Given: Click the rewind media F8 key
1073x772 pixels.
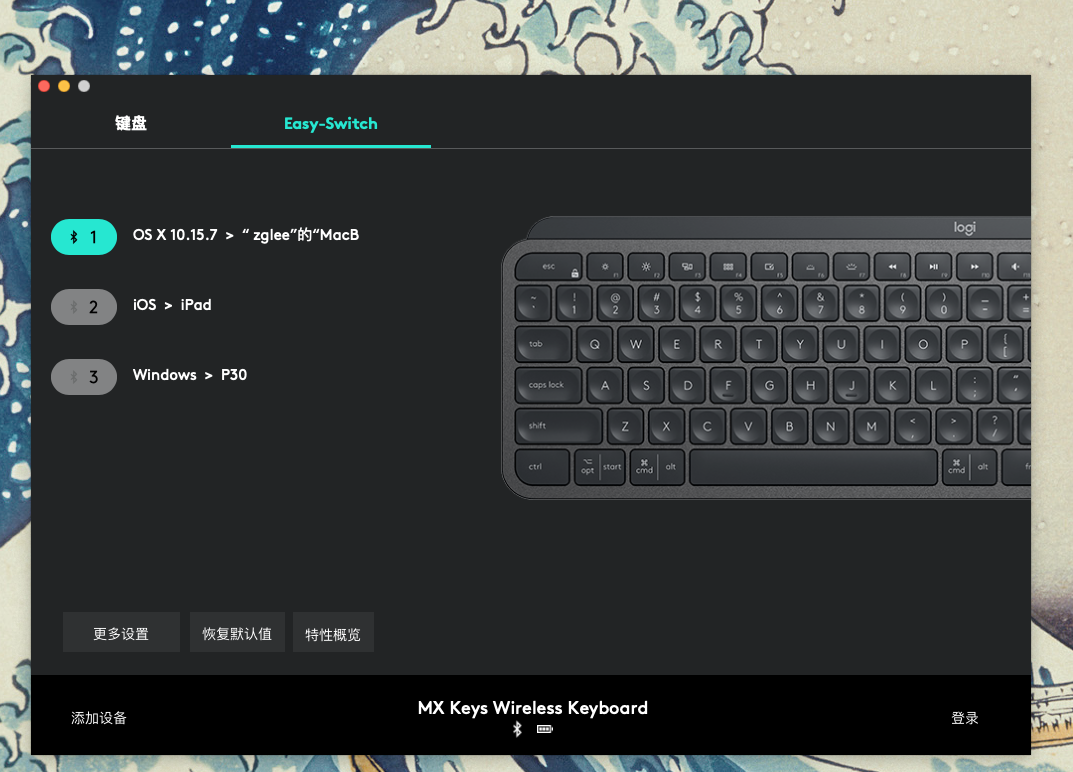Looking at the screenshot, I should [x=892, y=266].
